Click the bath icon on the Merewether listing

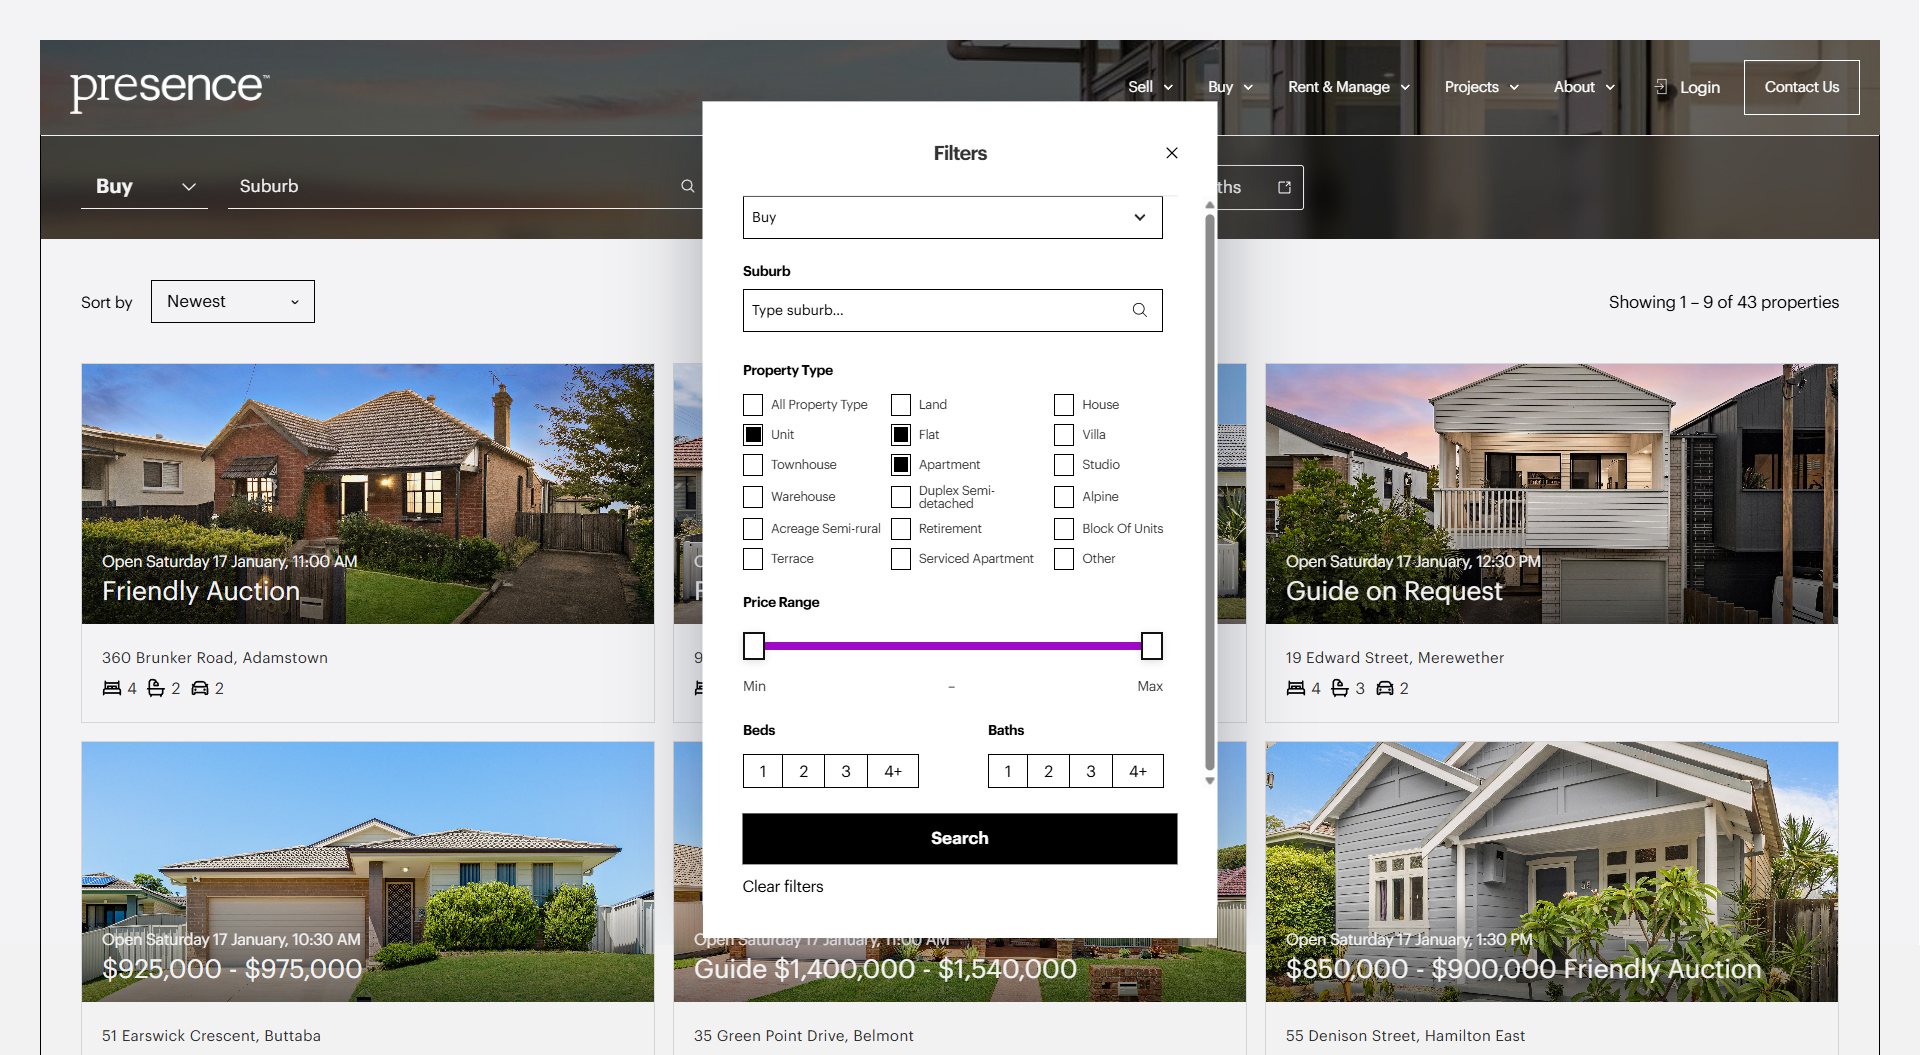[x=1340, y=688]
